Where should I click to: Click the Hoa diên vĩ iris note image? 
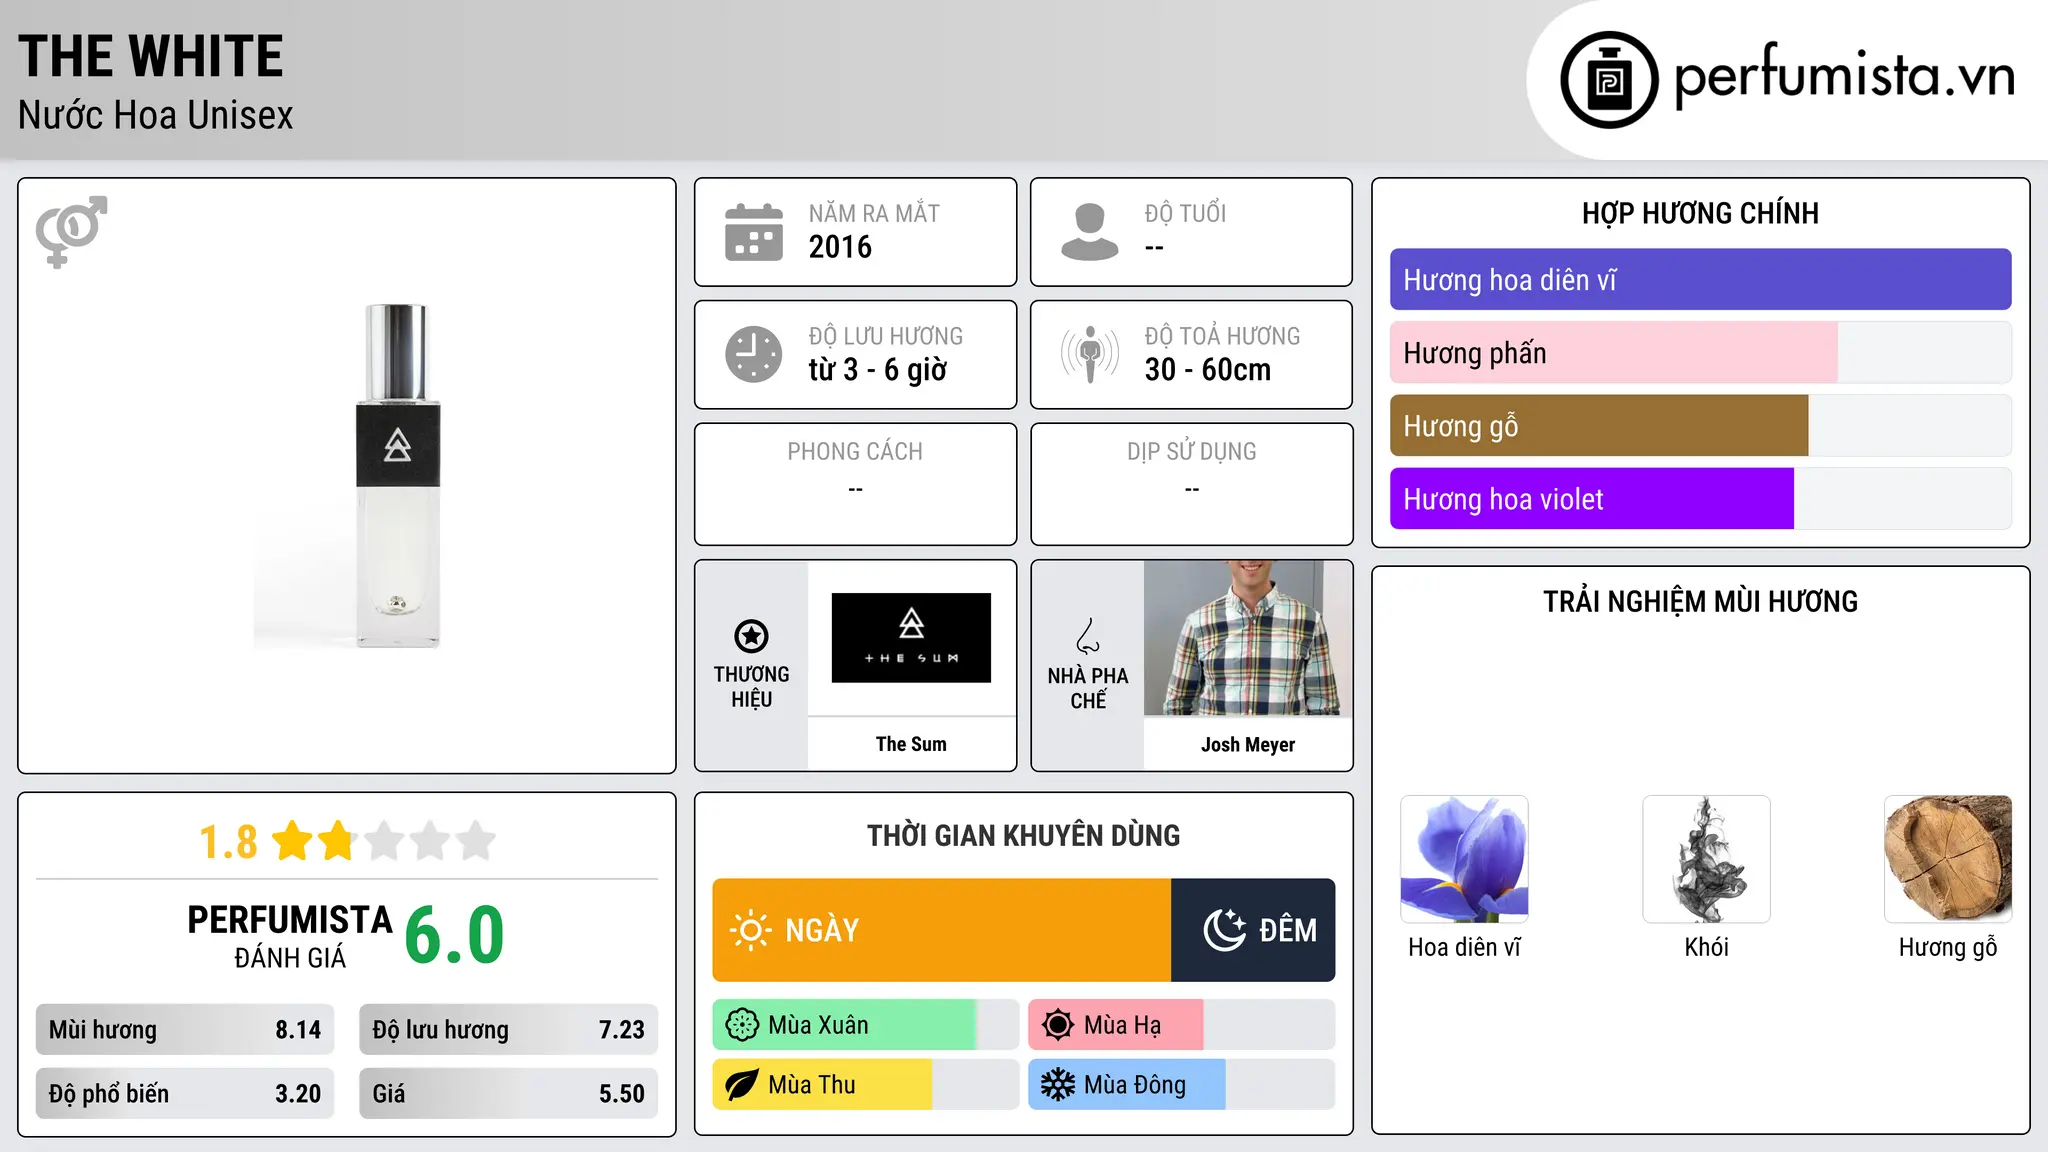coord(1464,859)
